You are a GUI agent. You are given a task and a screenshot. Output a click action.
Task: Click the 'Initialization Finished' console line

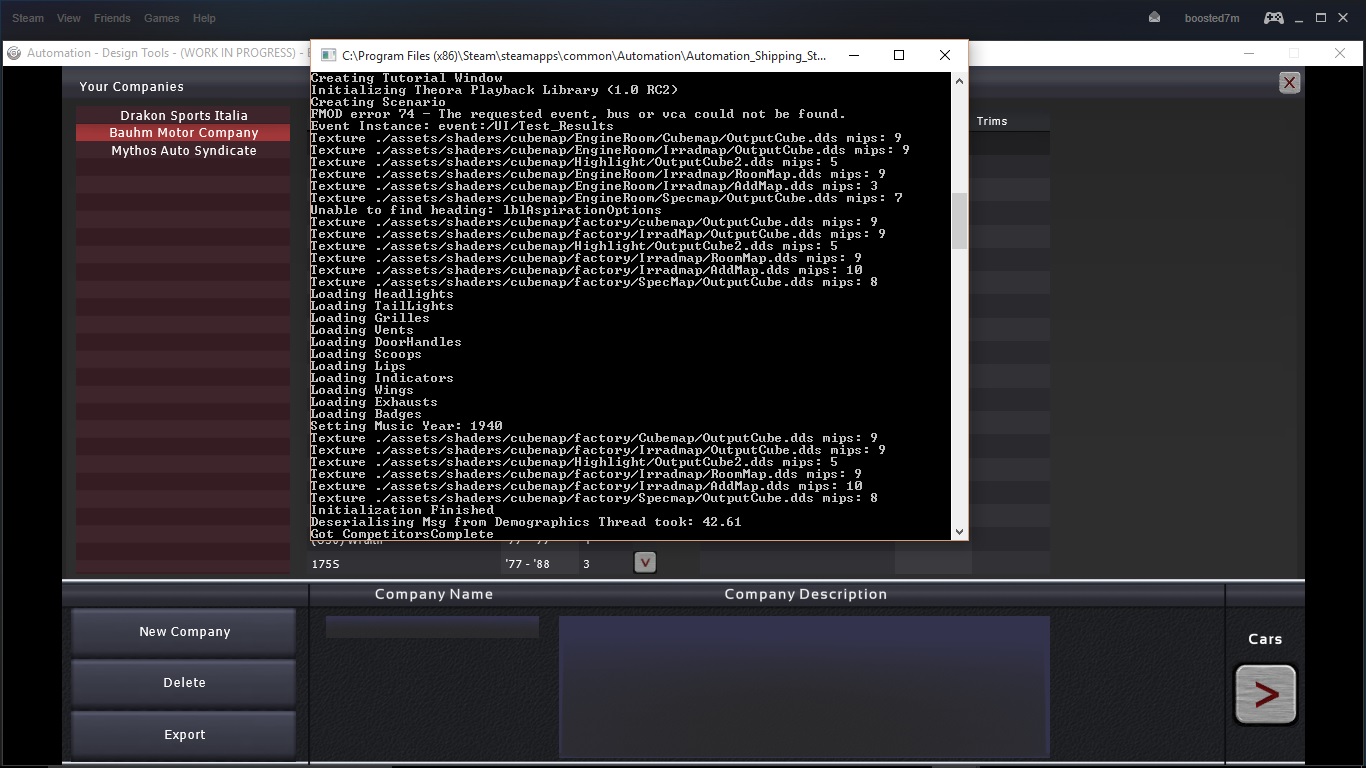(x=402, y=510)
